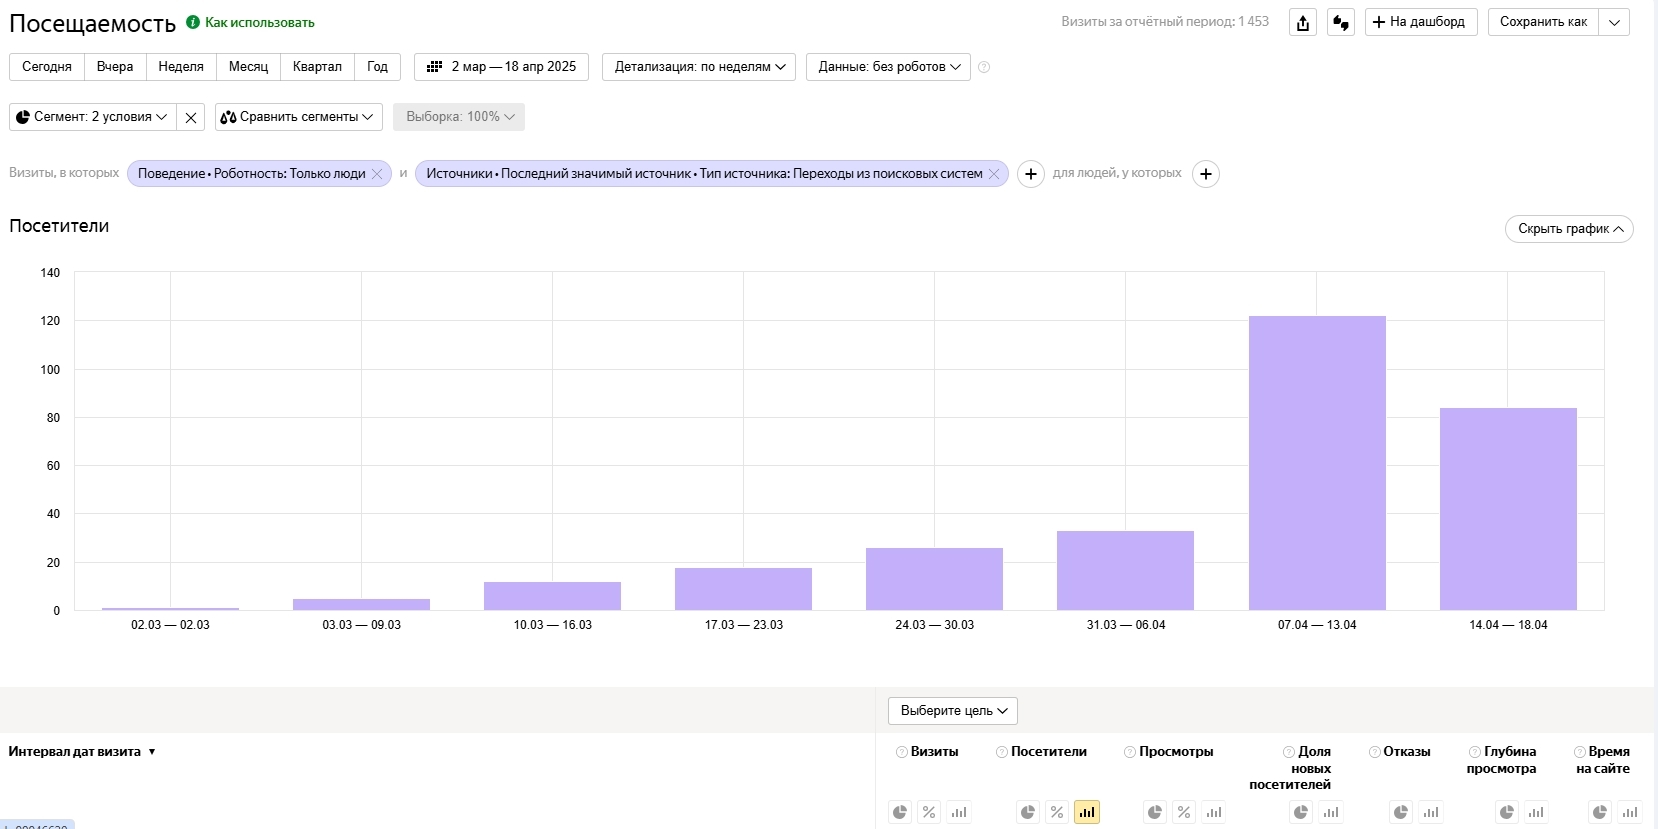Open date range picker 2 мар — 18 апр 2025
Image resolution: width=1658 pixels, height=829 pixels.
(x=502, y=67)
